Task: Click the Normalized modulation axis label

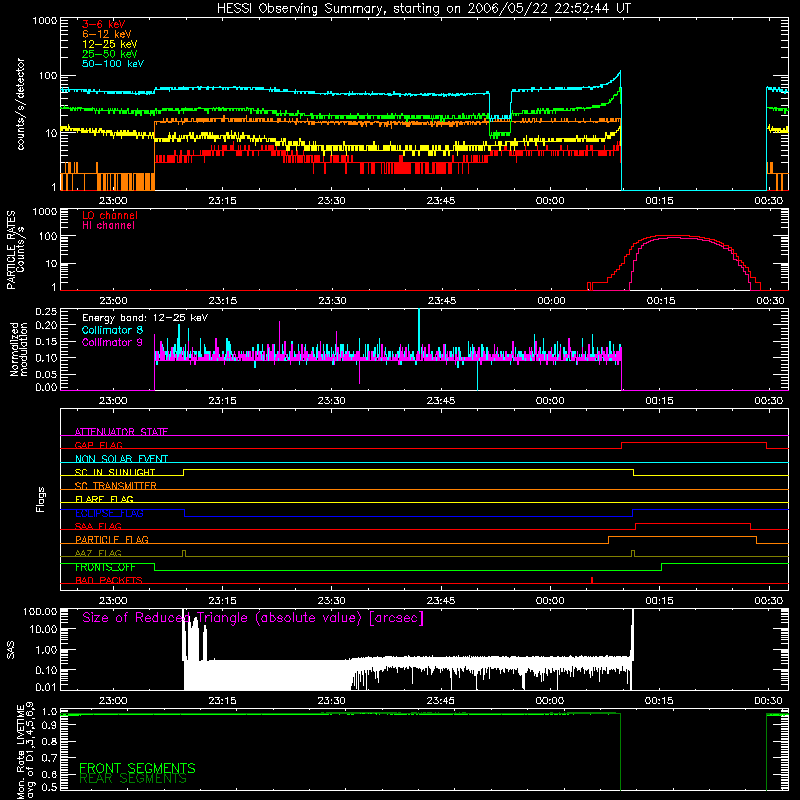Action: (x=18, y=349)
